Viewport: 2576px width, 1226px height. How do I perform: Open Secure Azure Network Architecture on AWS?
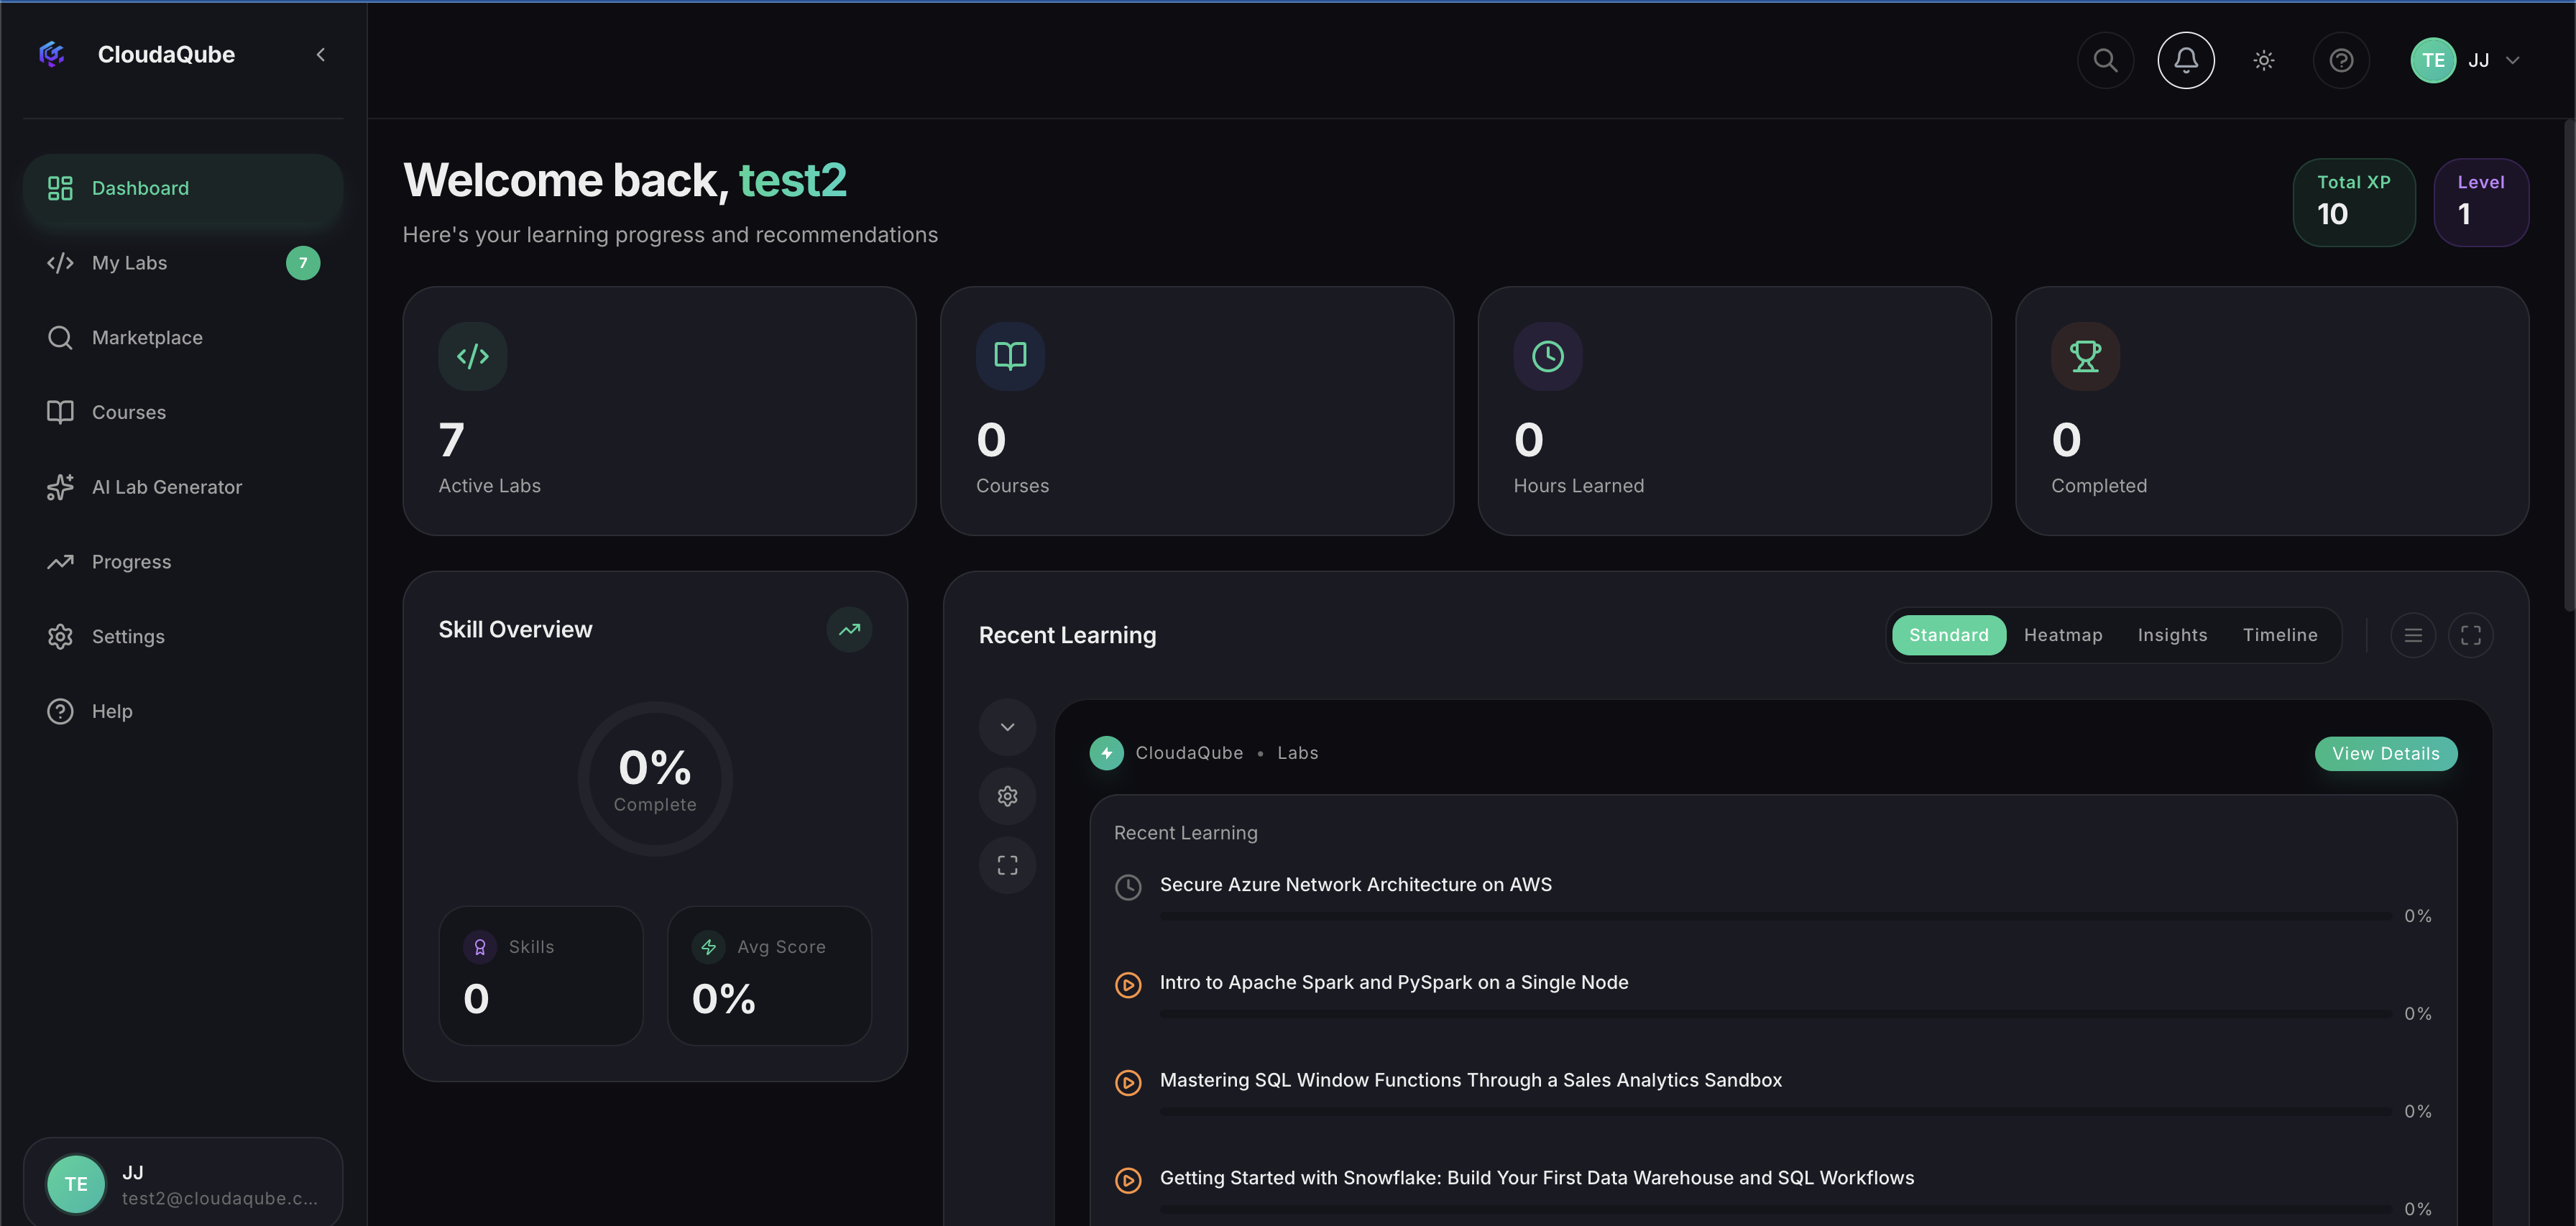coord(1355,885)
